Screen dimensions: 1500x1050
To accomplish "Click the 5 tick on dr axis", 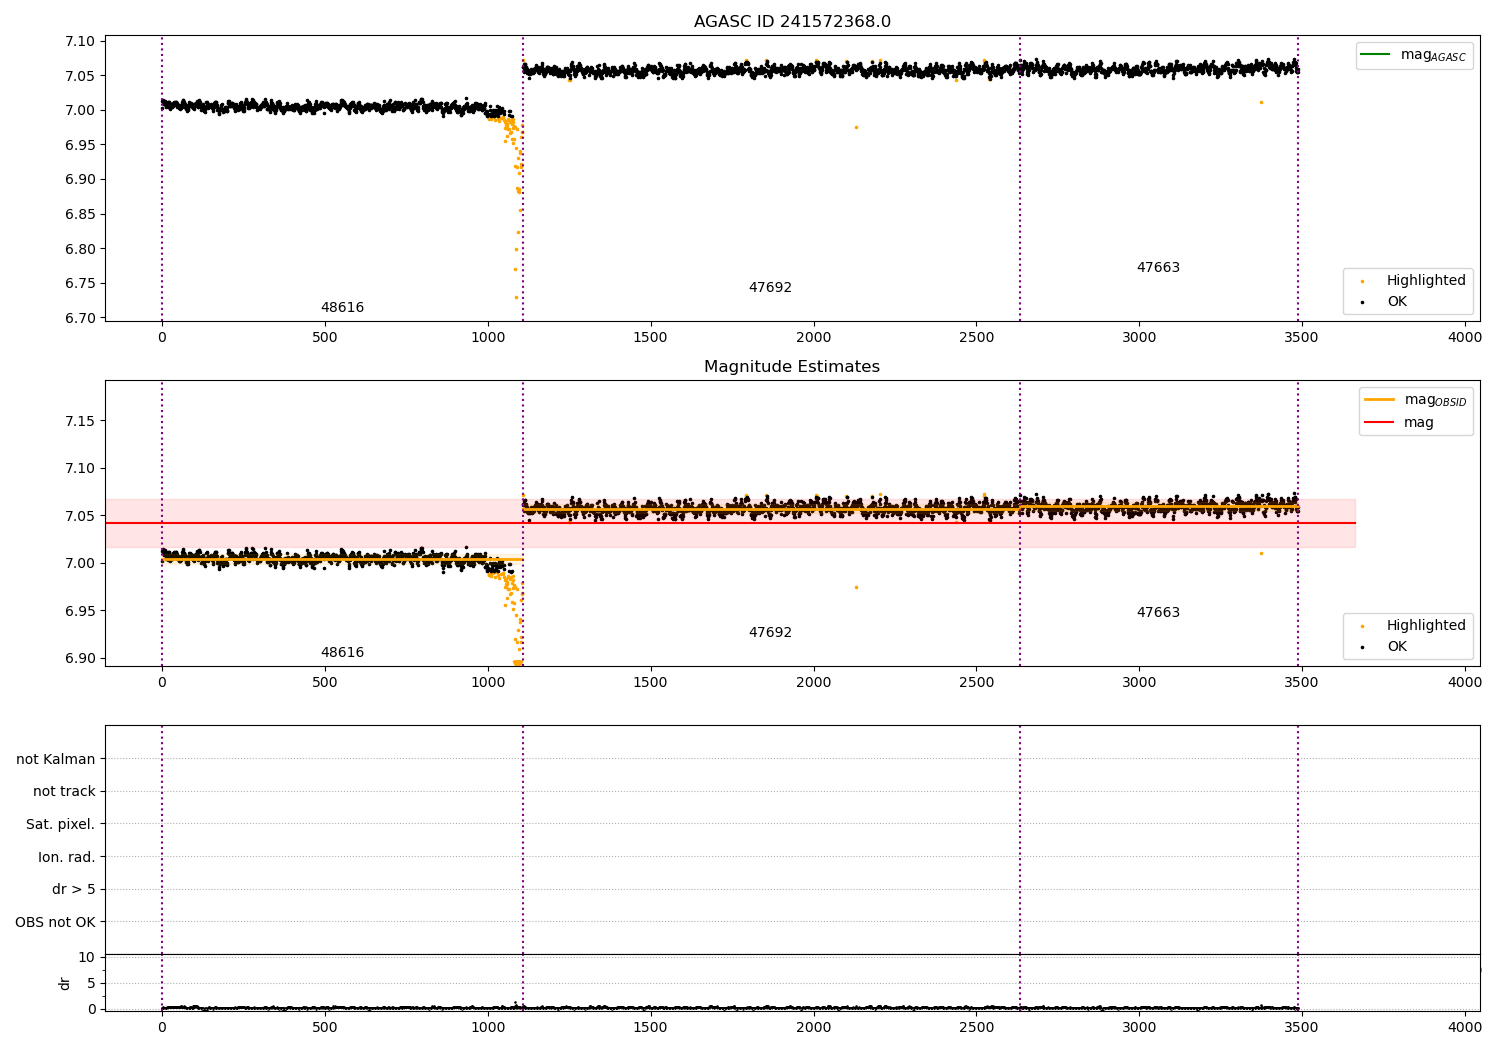I will pos(91,983).
